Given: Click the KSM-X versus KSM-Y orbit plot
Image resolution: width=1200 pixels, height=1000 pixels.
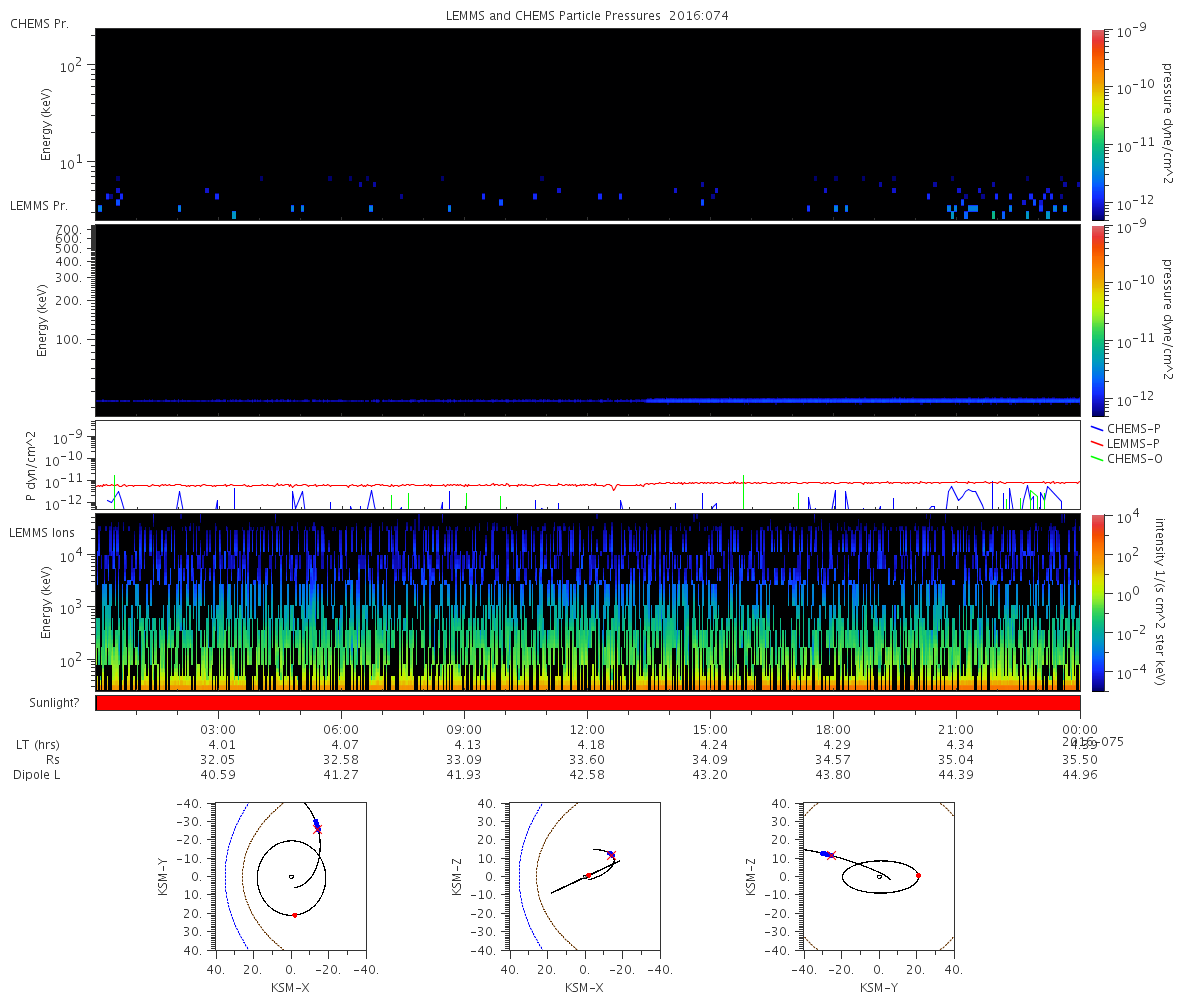Looking at the screenshot, I should click(x=290, y=875).
